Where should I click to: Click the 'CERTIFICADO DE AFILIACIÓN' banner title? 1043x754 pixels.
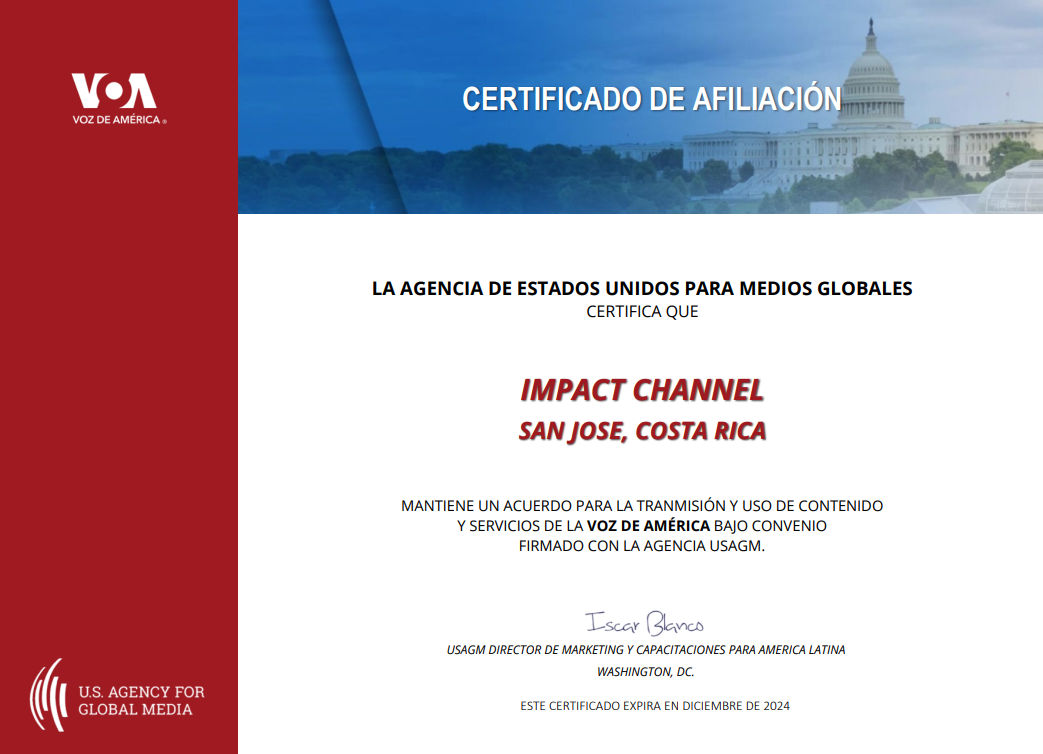(651, 99)
